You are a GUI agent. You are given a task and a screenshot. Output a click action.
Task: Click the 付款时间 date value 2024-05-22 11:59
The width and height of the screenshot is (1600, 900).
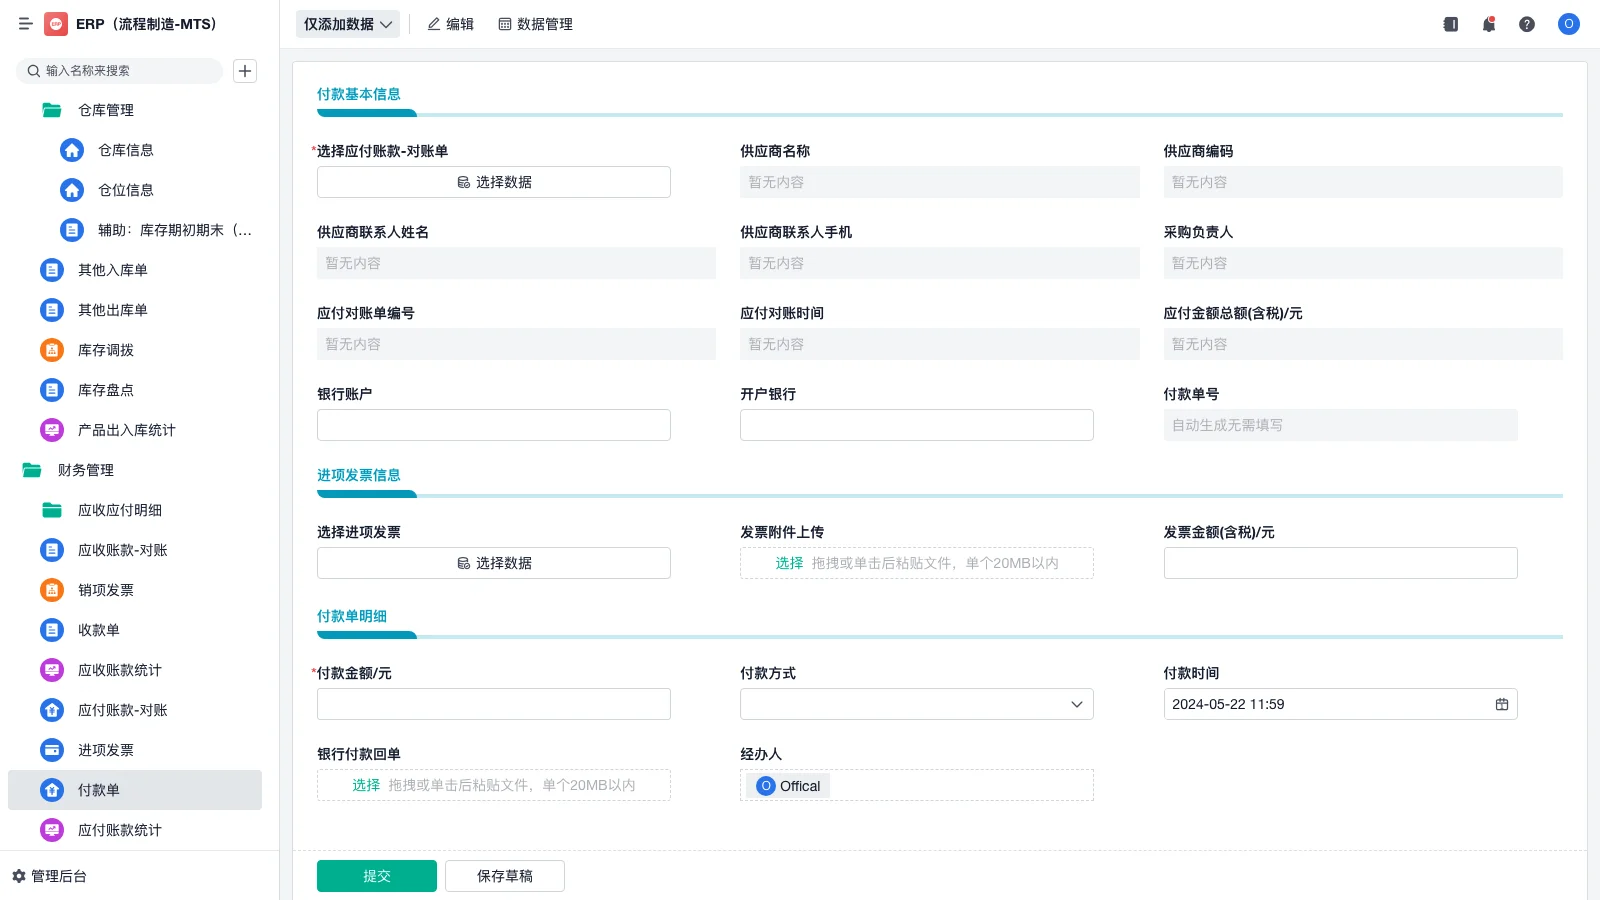coord(1228,704)
